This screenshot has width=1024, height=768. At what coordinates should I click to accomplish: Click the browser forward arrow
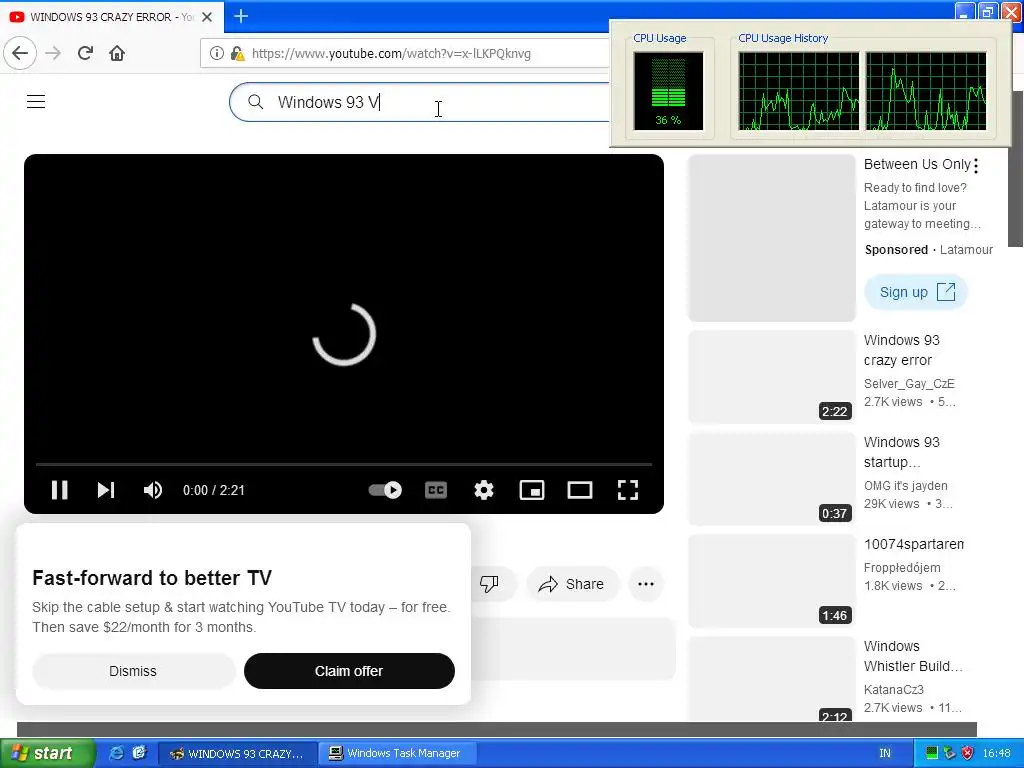53,53
